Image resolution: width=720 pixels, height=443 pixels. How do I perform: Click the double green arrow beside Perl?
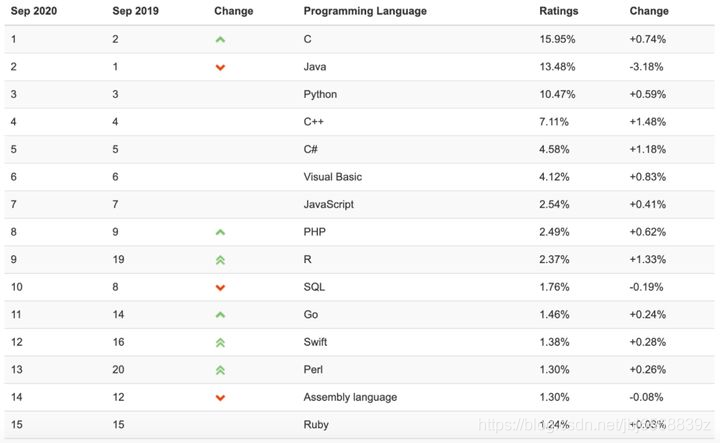pyautogui.click(x=220, y=370)
